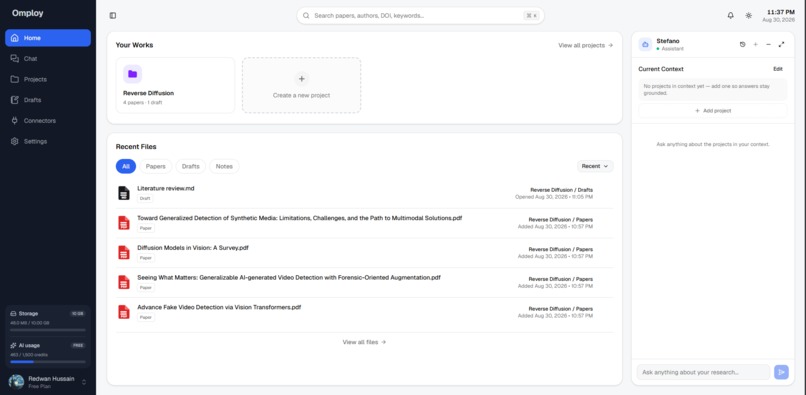Viewport: 806px width, 395px height.
Task: Toggle the sidebar collapse icon
Action: pyautogui.click(x=113, y=15)
